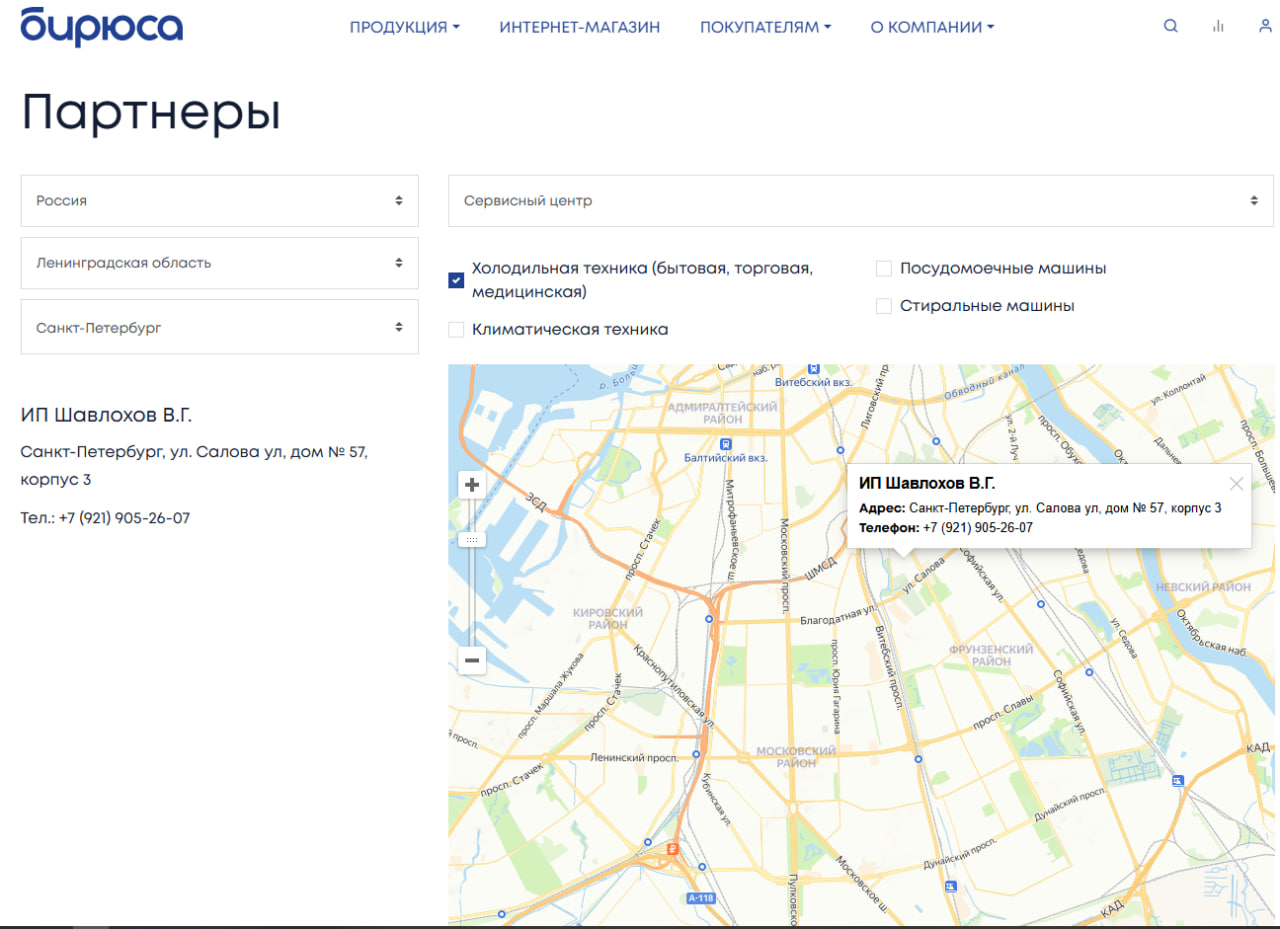Open the О компании menu
Image resolution: width=1280 pixels, height=929 pixels.
(x=932, y=28)
